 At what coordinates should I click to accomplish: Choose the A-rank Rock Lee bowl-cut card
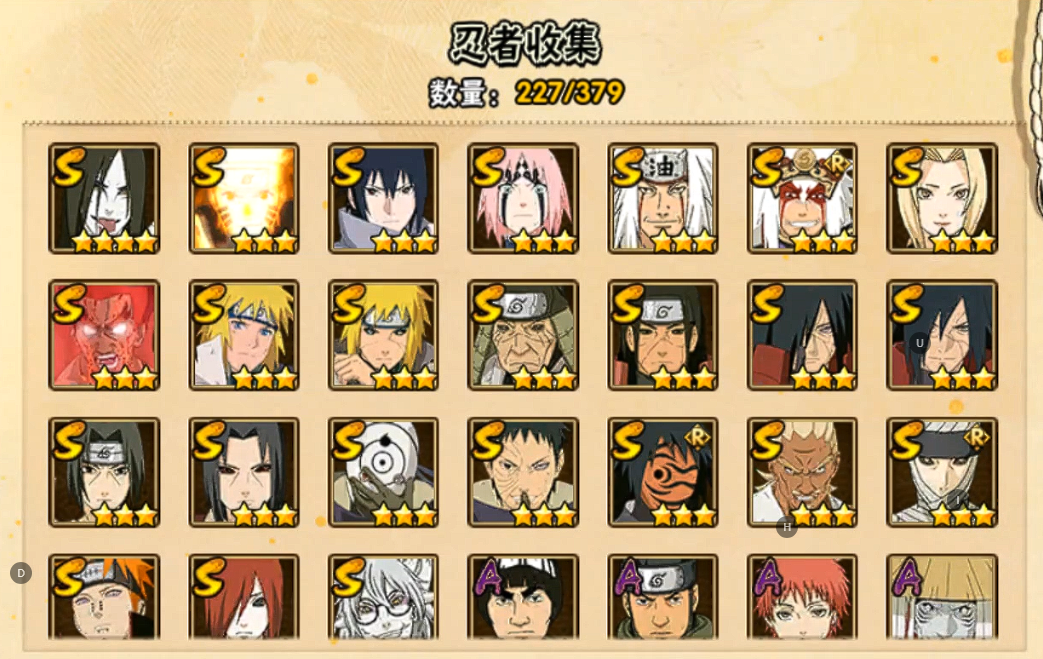pos(523,597)
